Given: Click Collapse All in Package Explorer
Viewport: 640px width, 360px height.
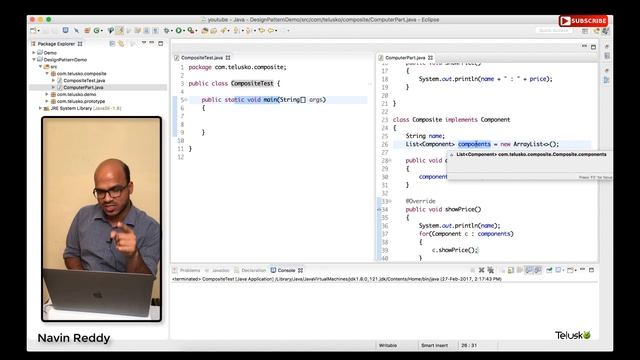Looking at the screenshot, I should click(x=112, y=43).
